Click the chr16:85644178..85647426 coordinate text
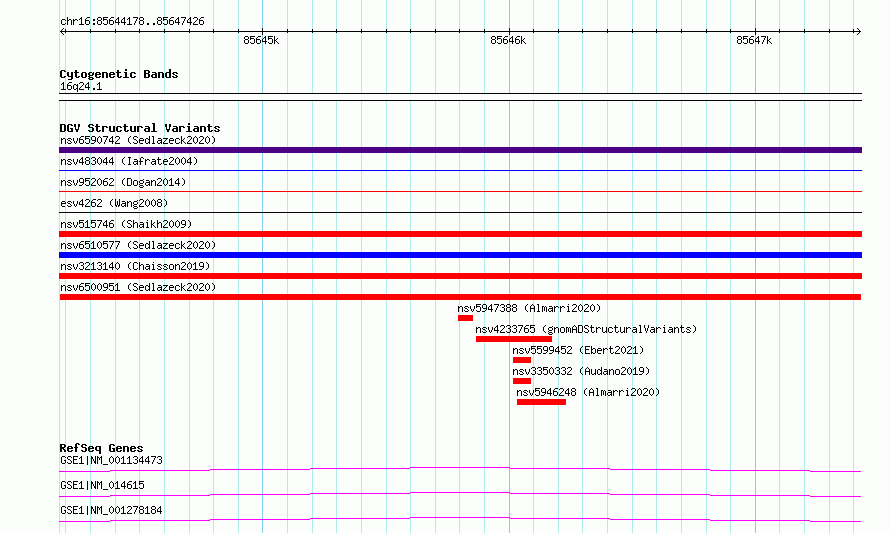The width and height of the screenshot is (890, 533). pos(132,22)
